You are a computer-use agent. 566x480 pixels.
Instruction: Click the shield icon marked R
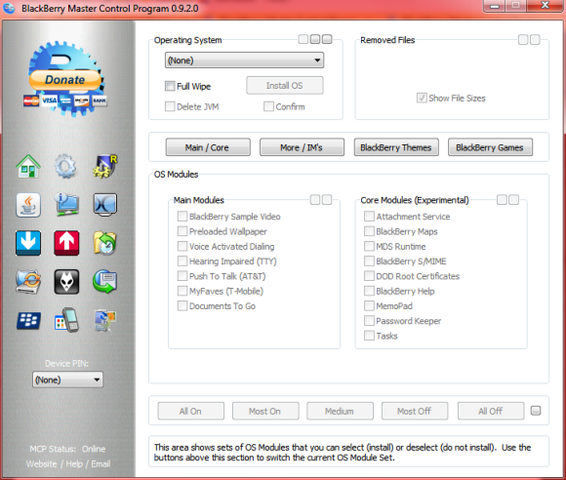tap(105, 166)
